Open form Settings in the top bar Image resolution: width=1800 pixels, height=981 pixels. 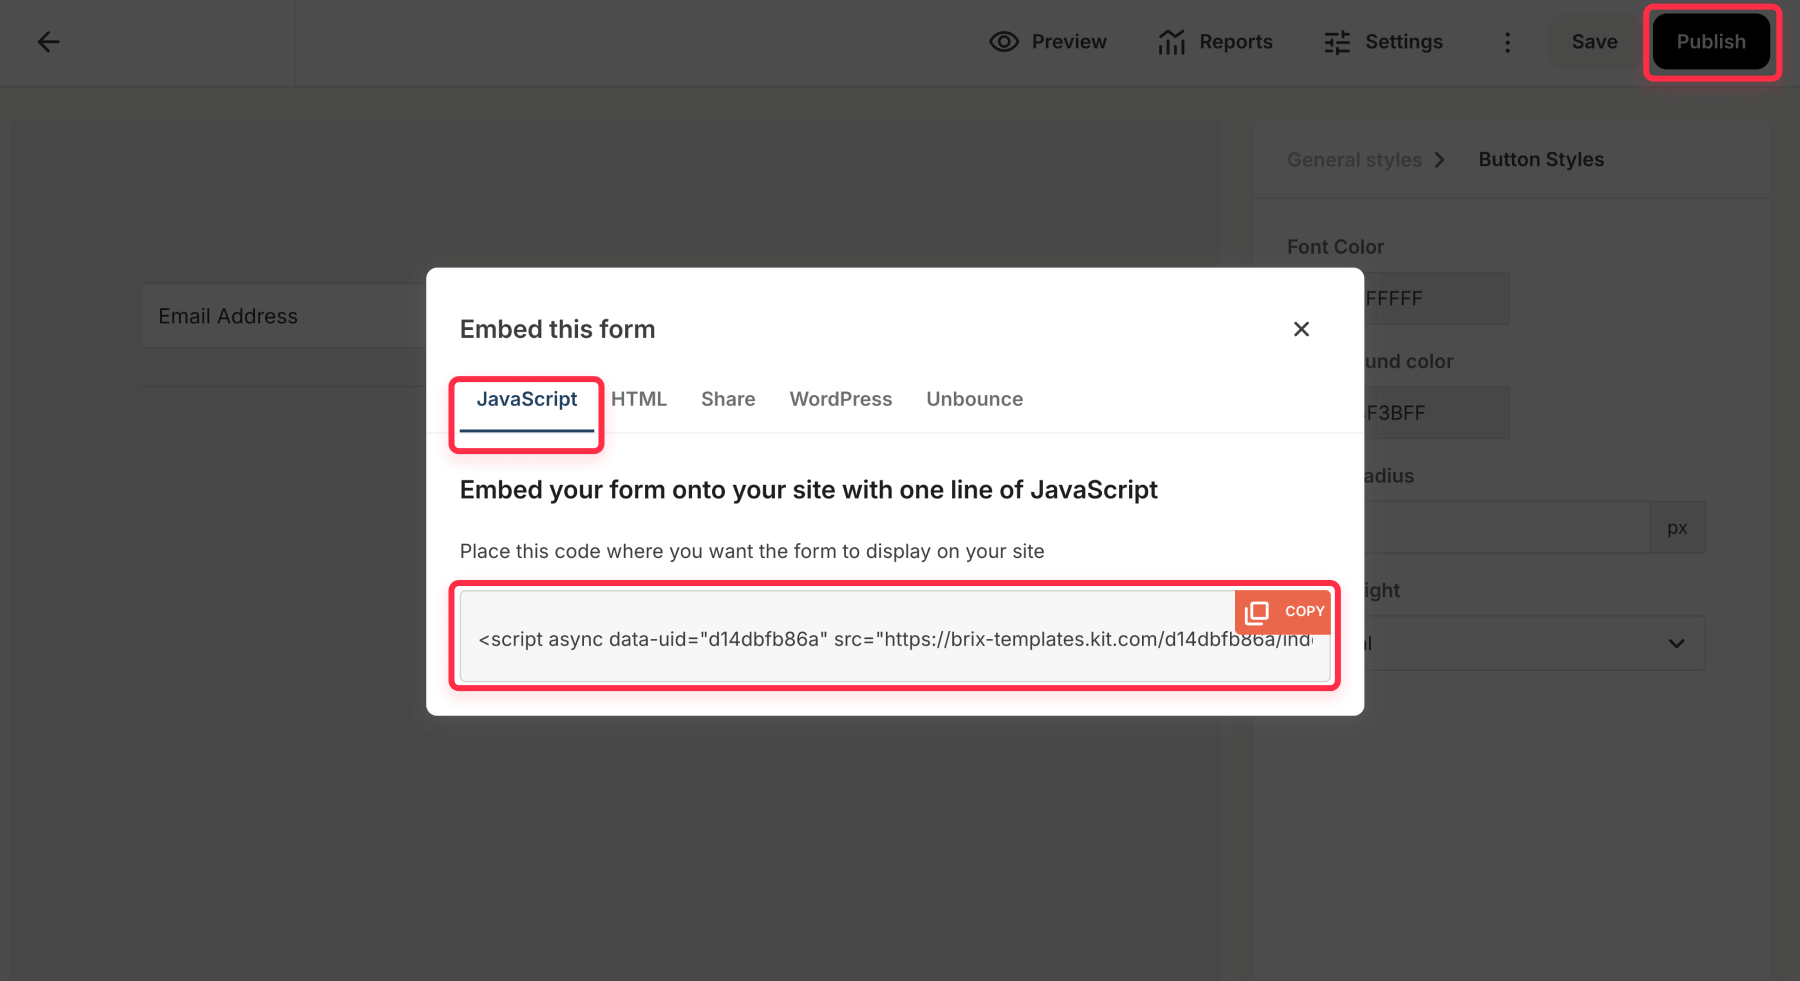[1383, 42]
